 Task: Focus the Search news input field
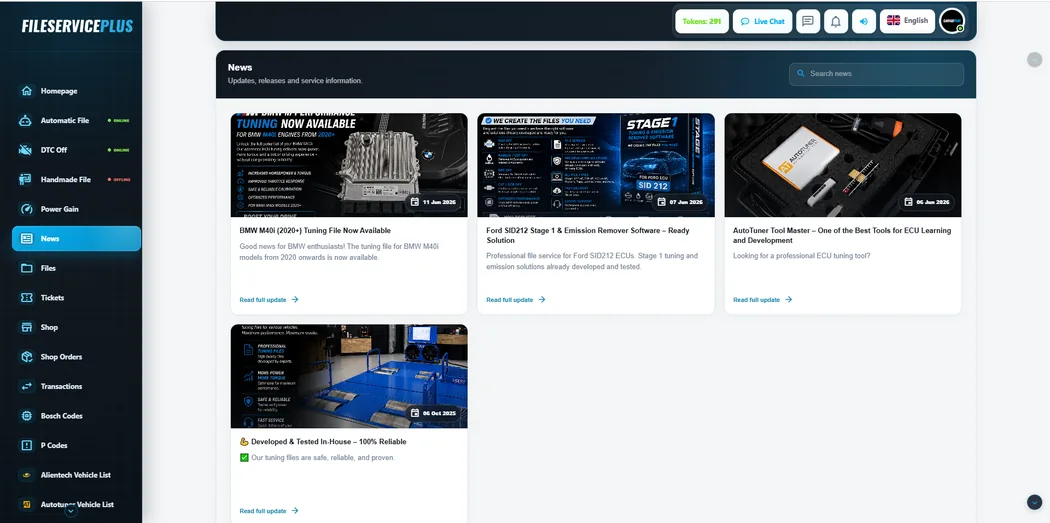877,74
